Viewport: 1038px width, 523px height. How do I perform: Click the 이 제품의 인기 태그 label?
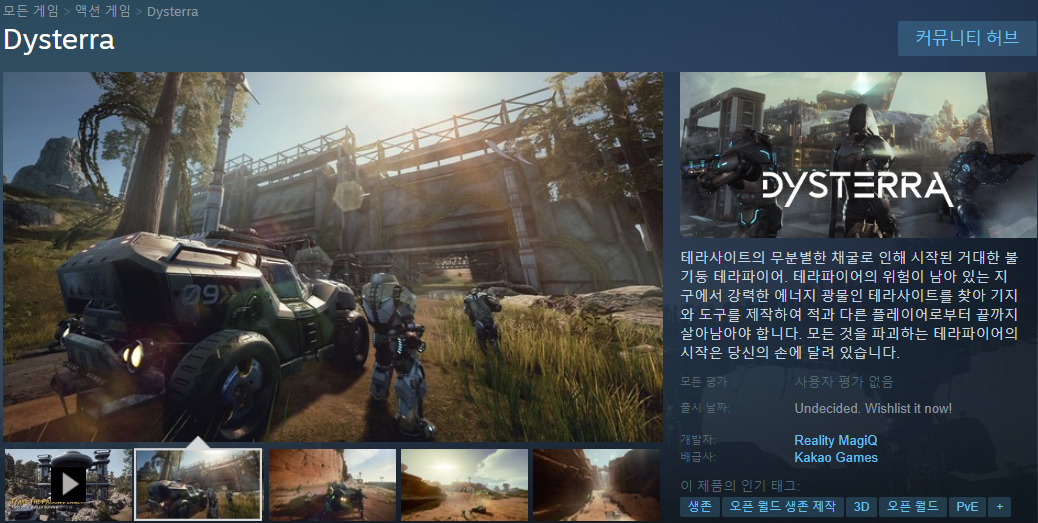740,487
